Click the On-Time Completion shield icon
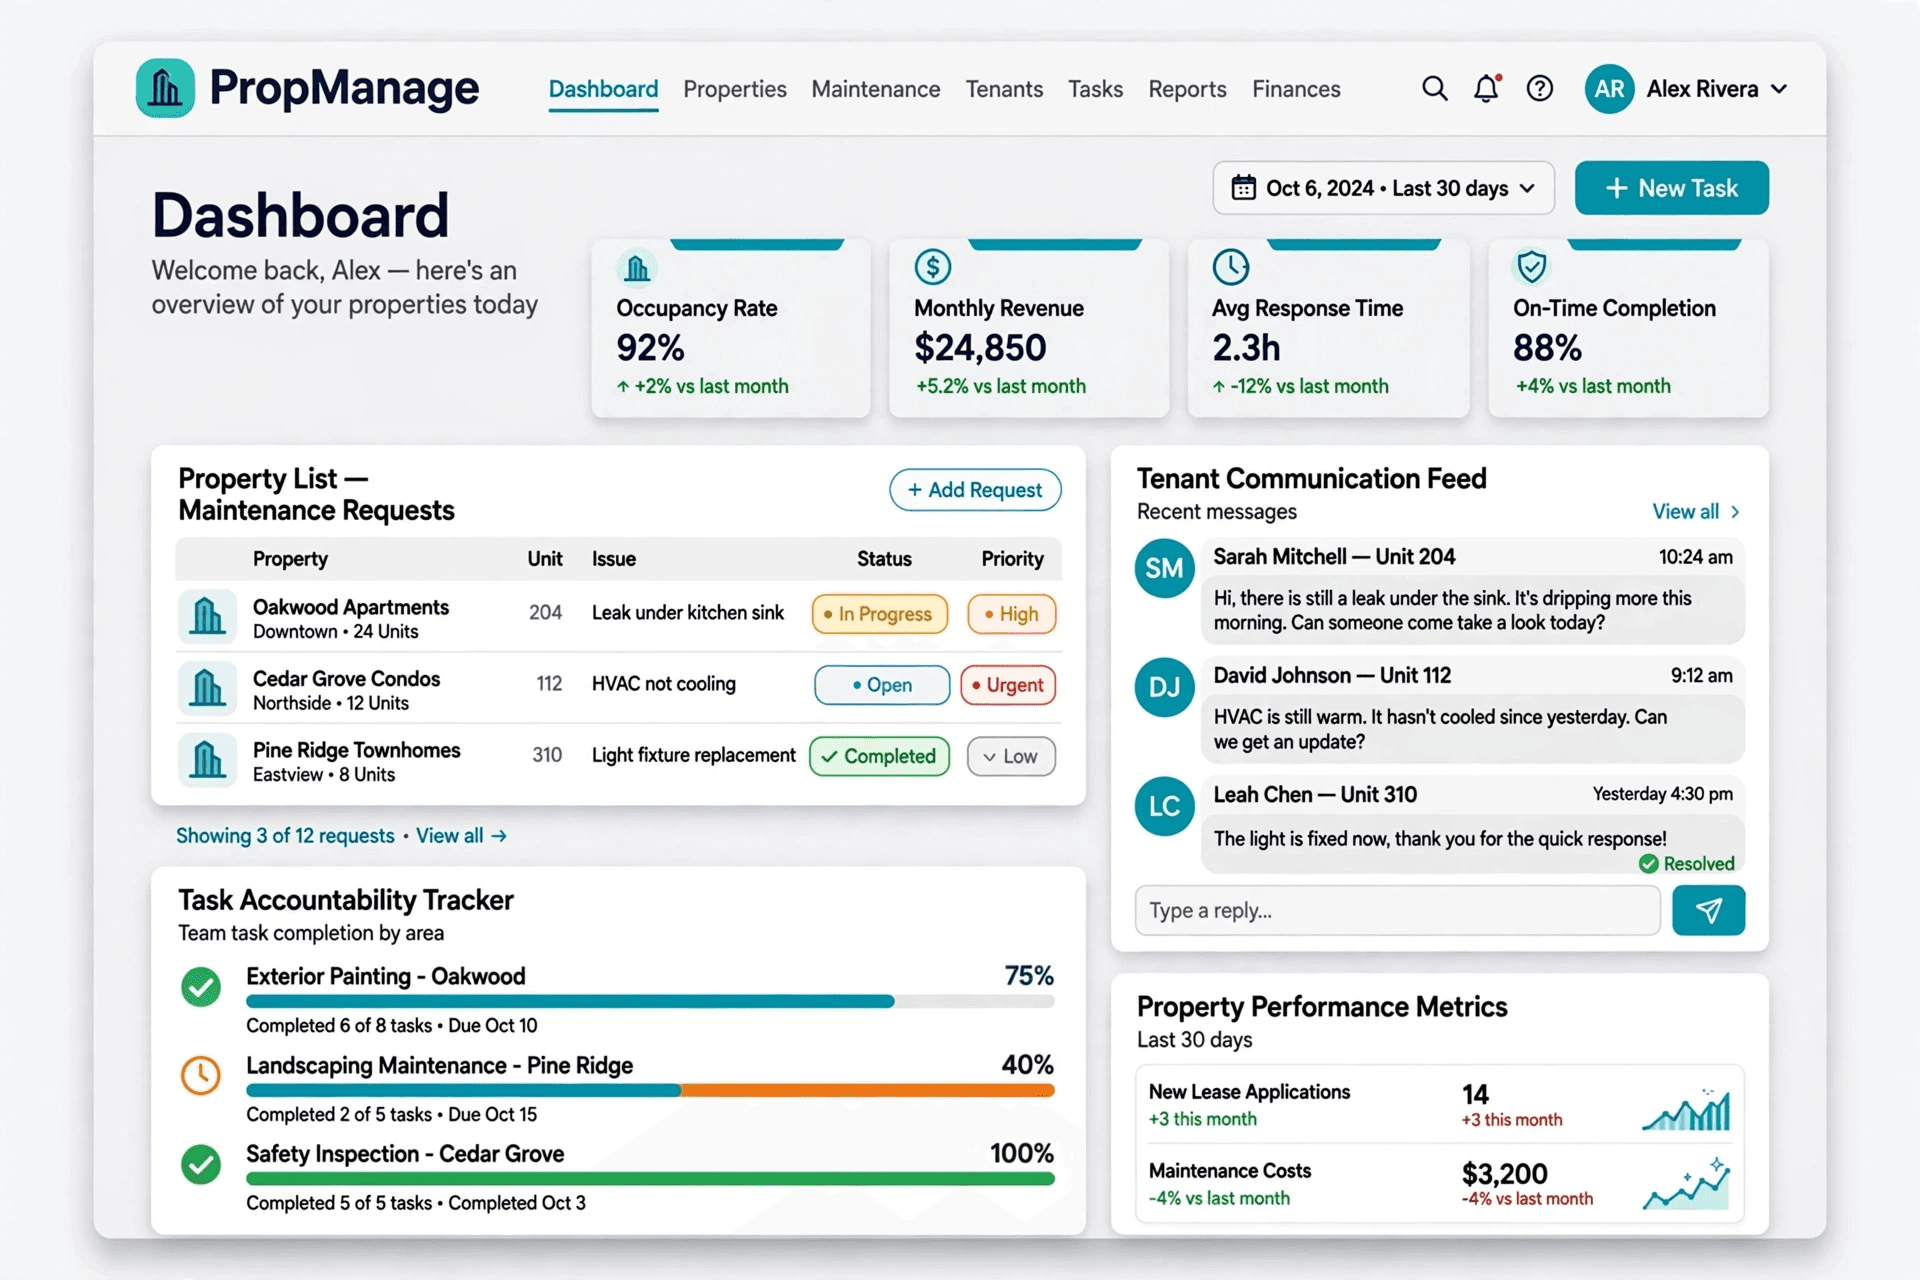1920x1280 pixels. pyautogui.click(x=1531, y=267)
